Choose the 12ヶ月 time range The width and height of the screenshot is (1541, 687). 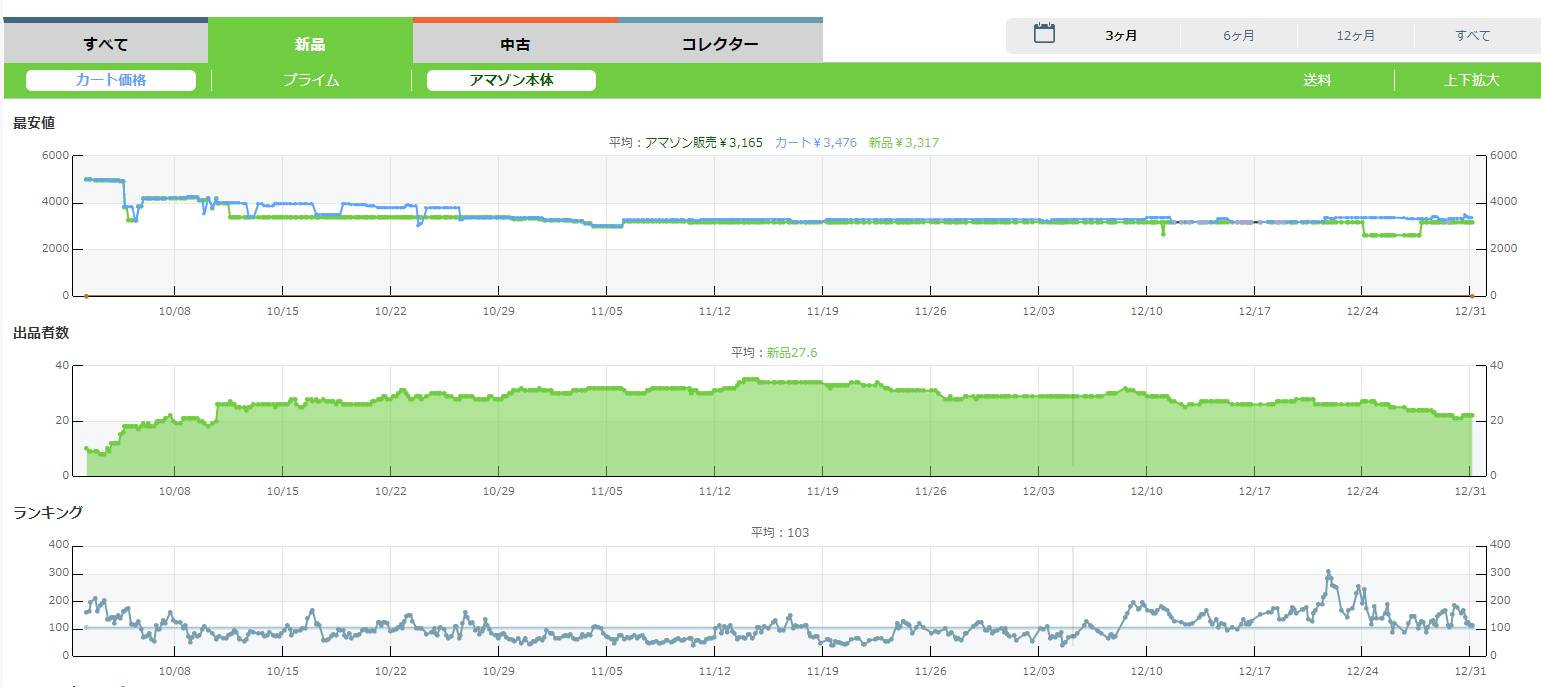(x=1355, y=36)
